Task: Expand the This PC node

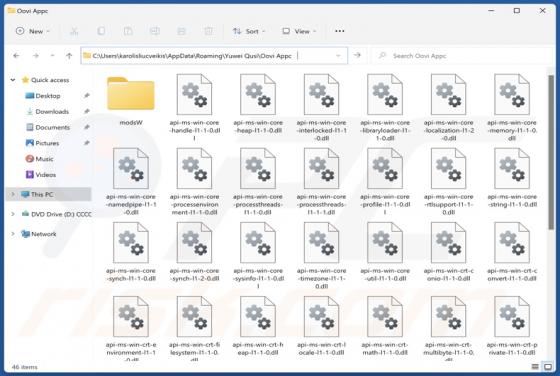Action: pyautogui.click(x=13, y=194)
